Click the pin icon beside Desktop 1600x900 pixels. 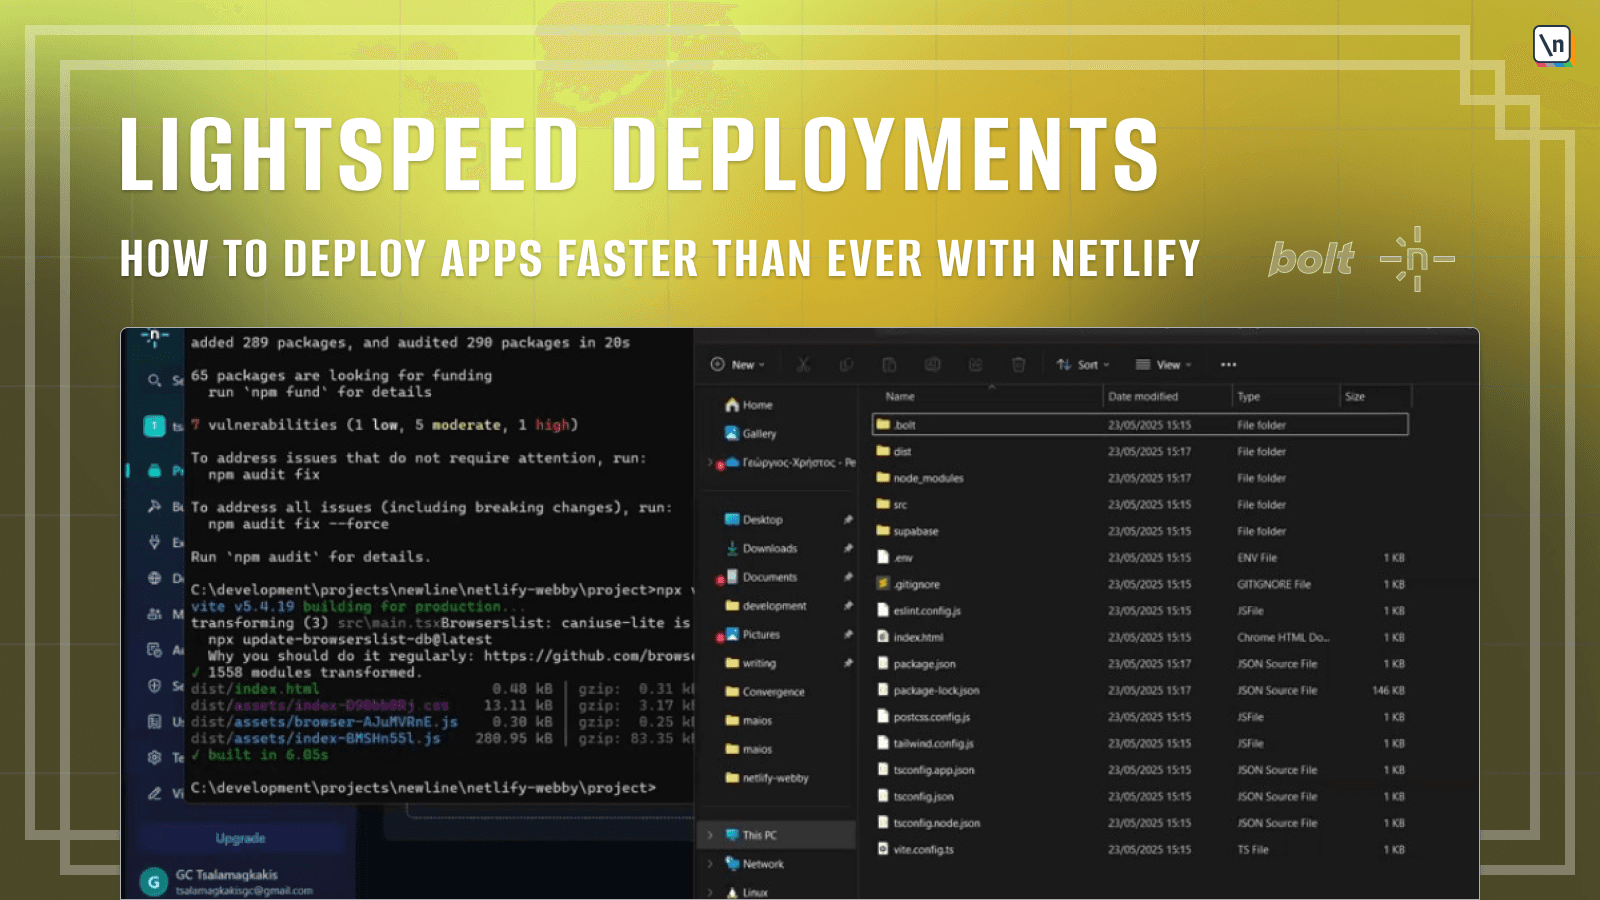(x=848, y=520)
